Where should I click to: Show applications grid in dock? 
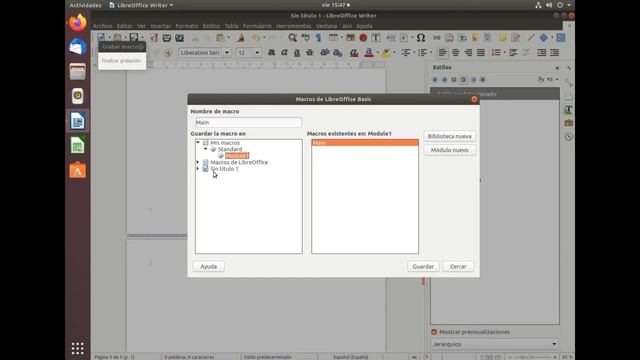point(78,348)
